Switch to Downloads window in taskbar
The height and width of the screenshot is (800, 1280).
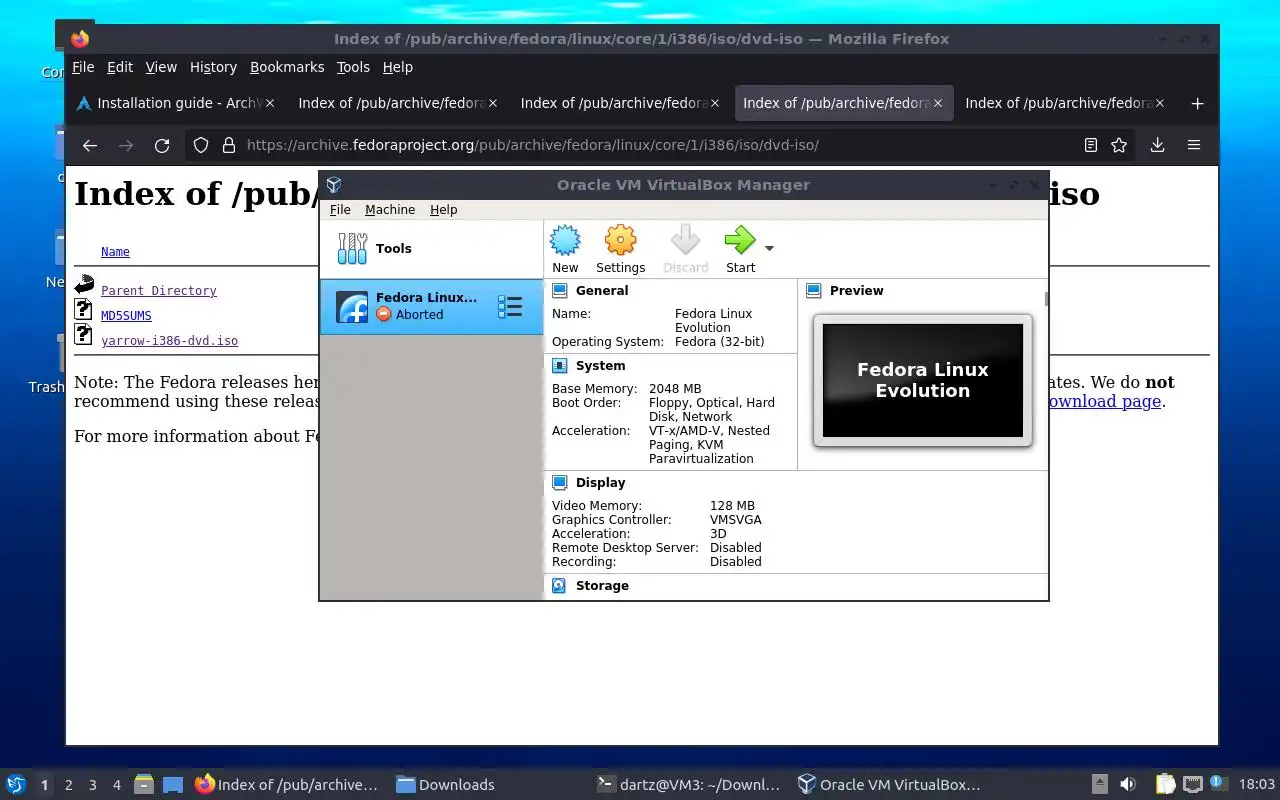coord(446,785)
